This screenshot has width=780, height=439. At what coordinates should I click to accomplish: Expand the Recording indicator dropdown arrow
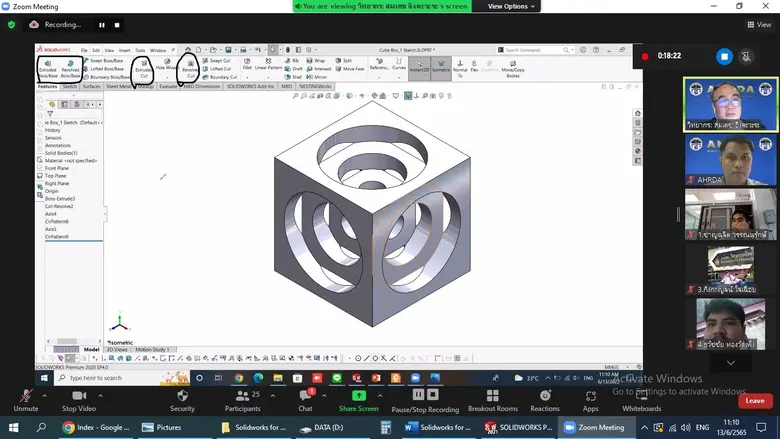(87, 24)
